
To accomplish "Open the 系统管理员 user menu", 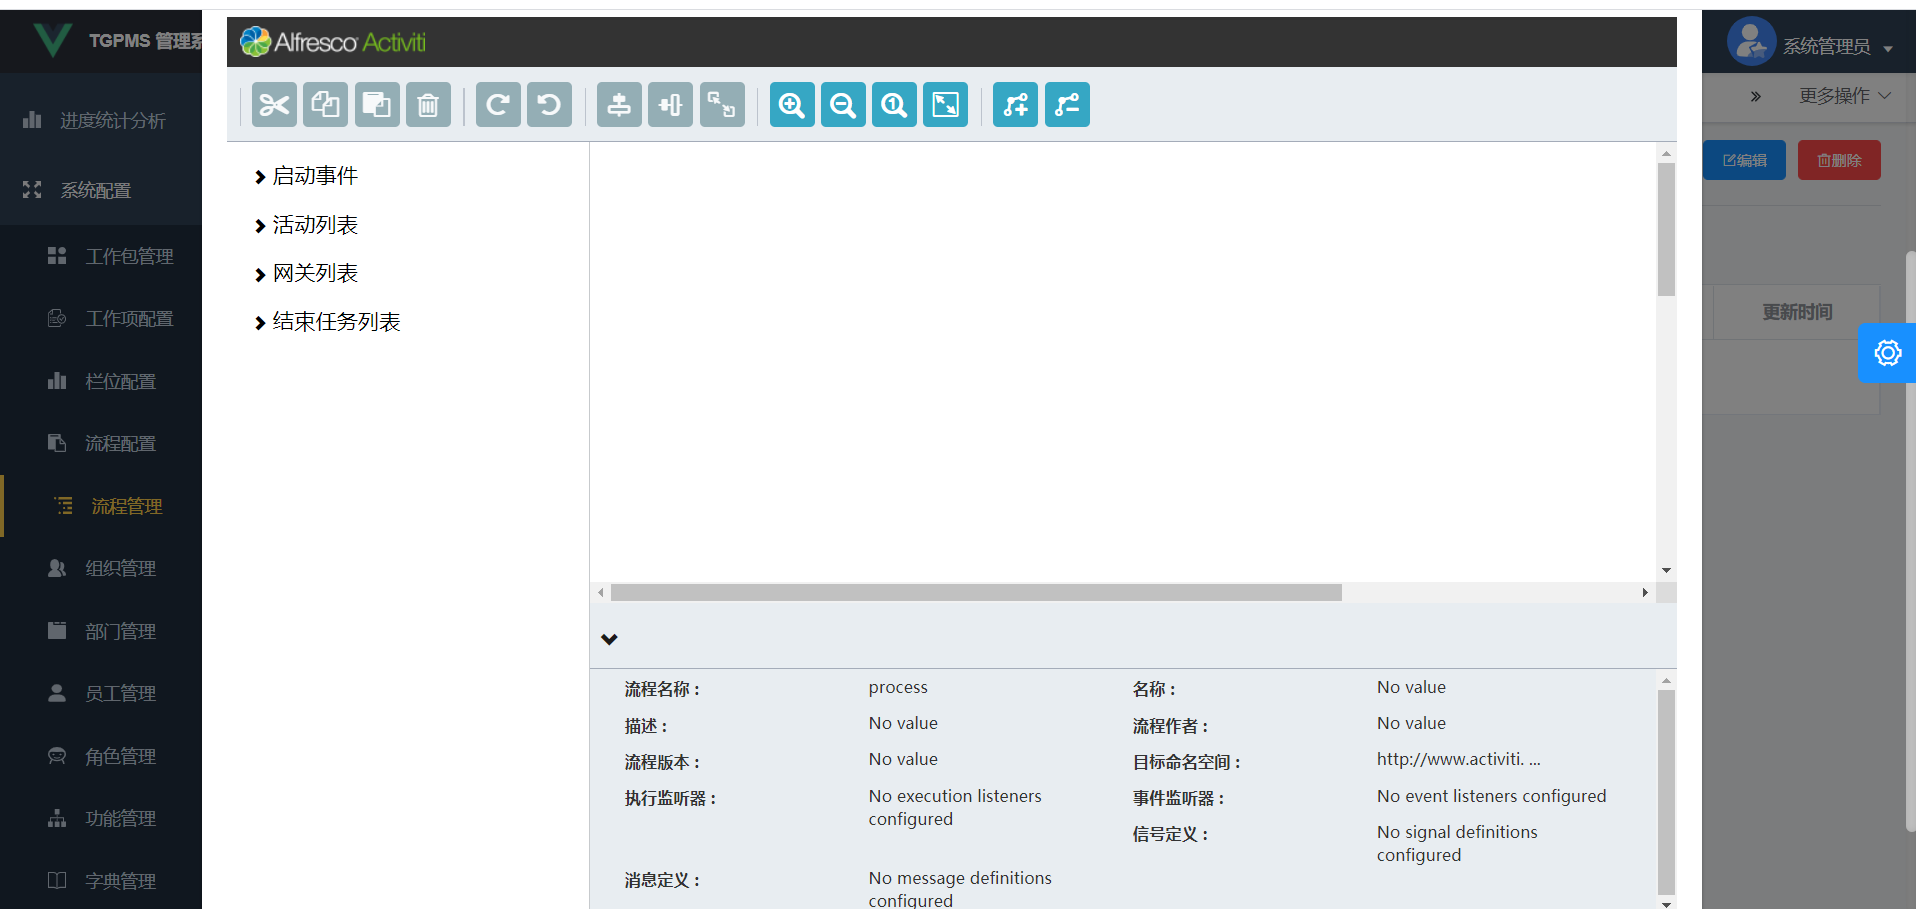I will tap(1830, 45).
